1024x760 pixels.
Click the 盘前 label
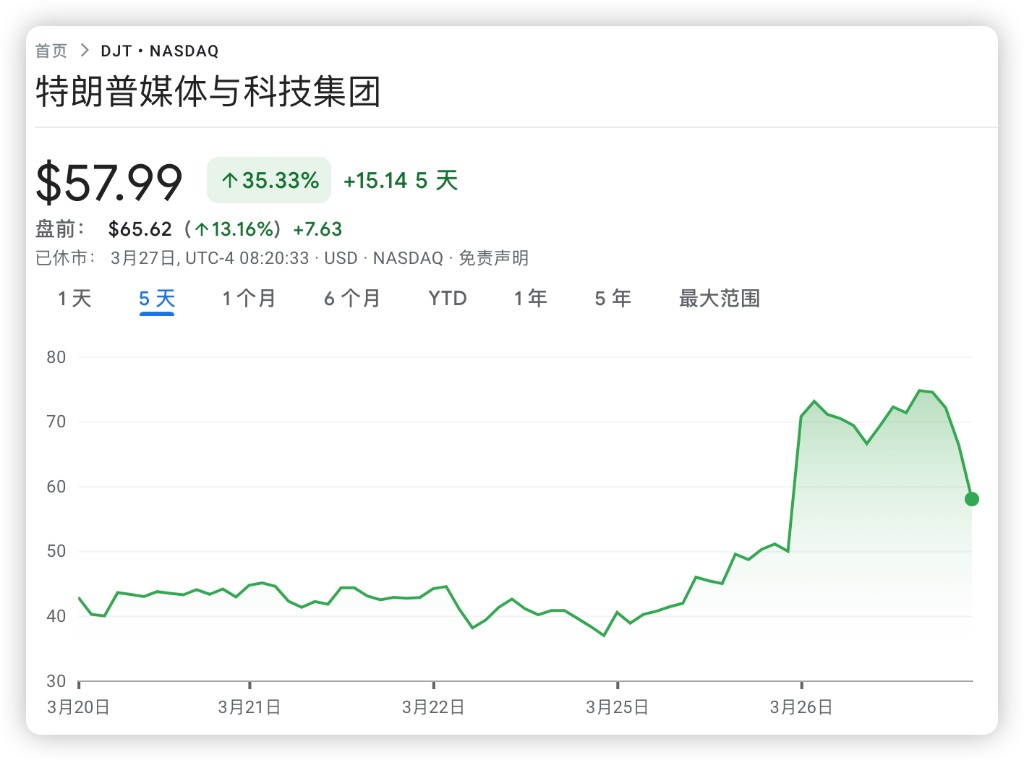pos(60,229)
